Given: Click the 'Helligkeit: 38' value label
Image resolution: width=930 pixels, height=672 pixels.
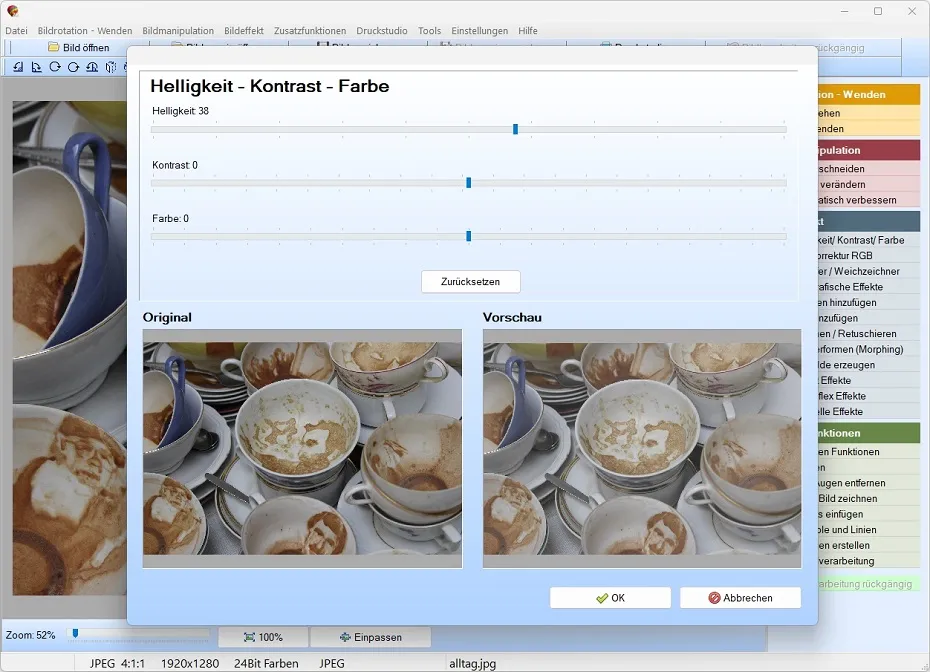Looking at the screenshot, I should pos(180,111).
